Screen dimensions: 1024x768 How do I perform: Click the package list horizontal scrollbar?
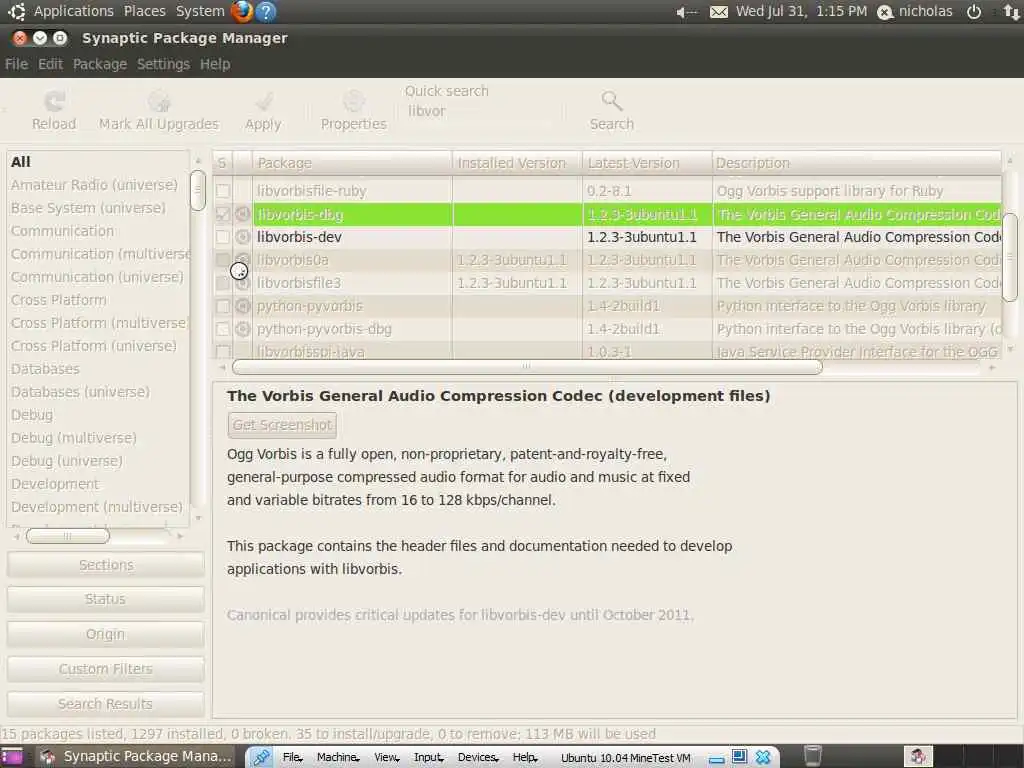(x=527, y=367)
